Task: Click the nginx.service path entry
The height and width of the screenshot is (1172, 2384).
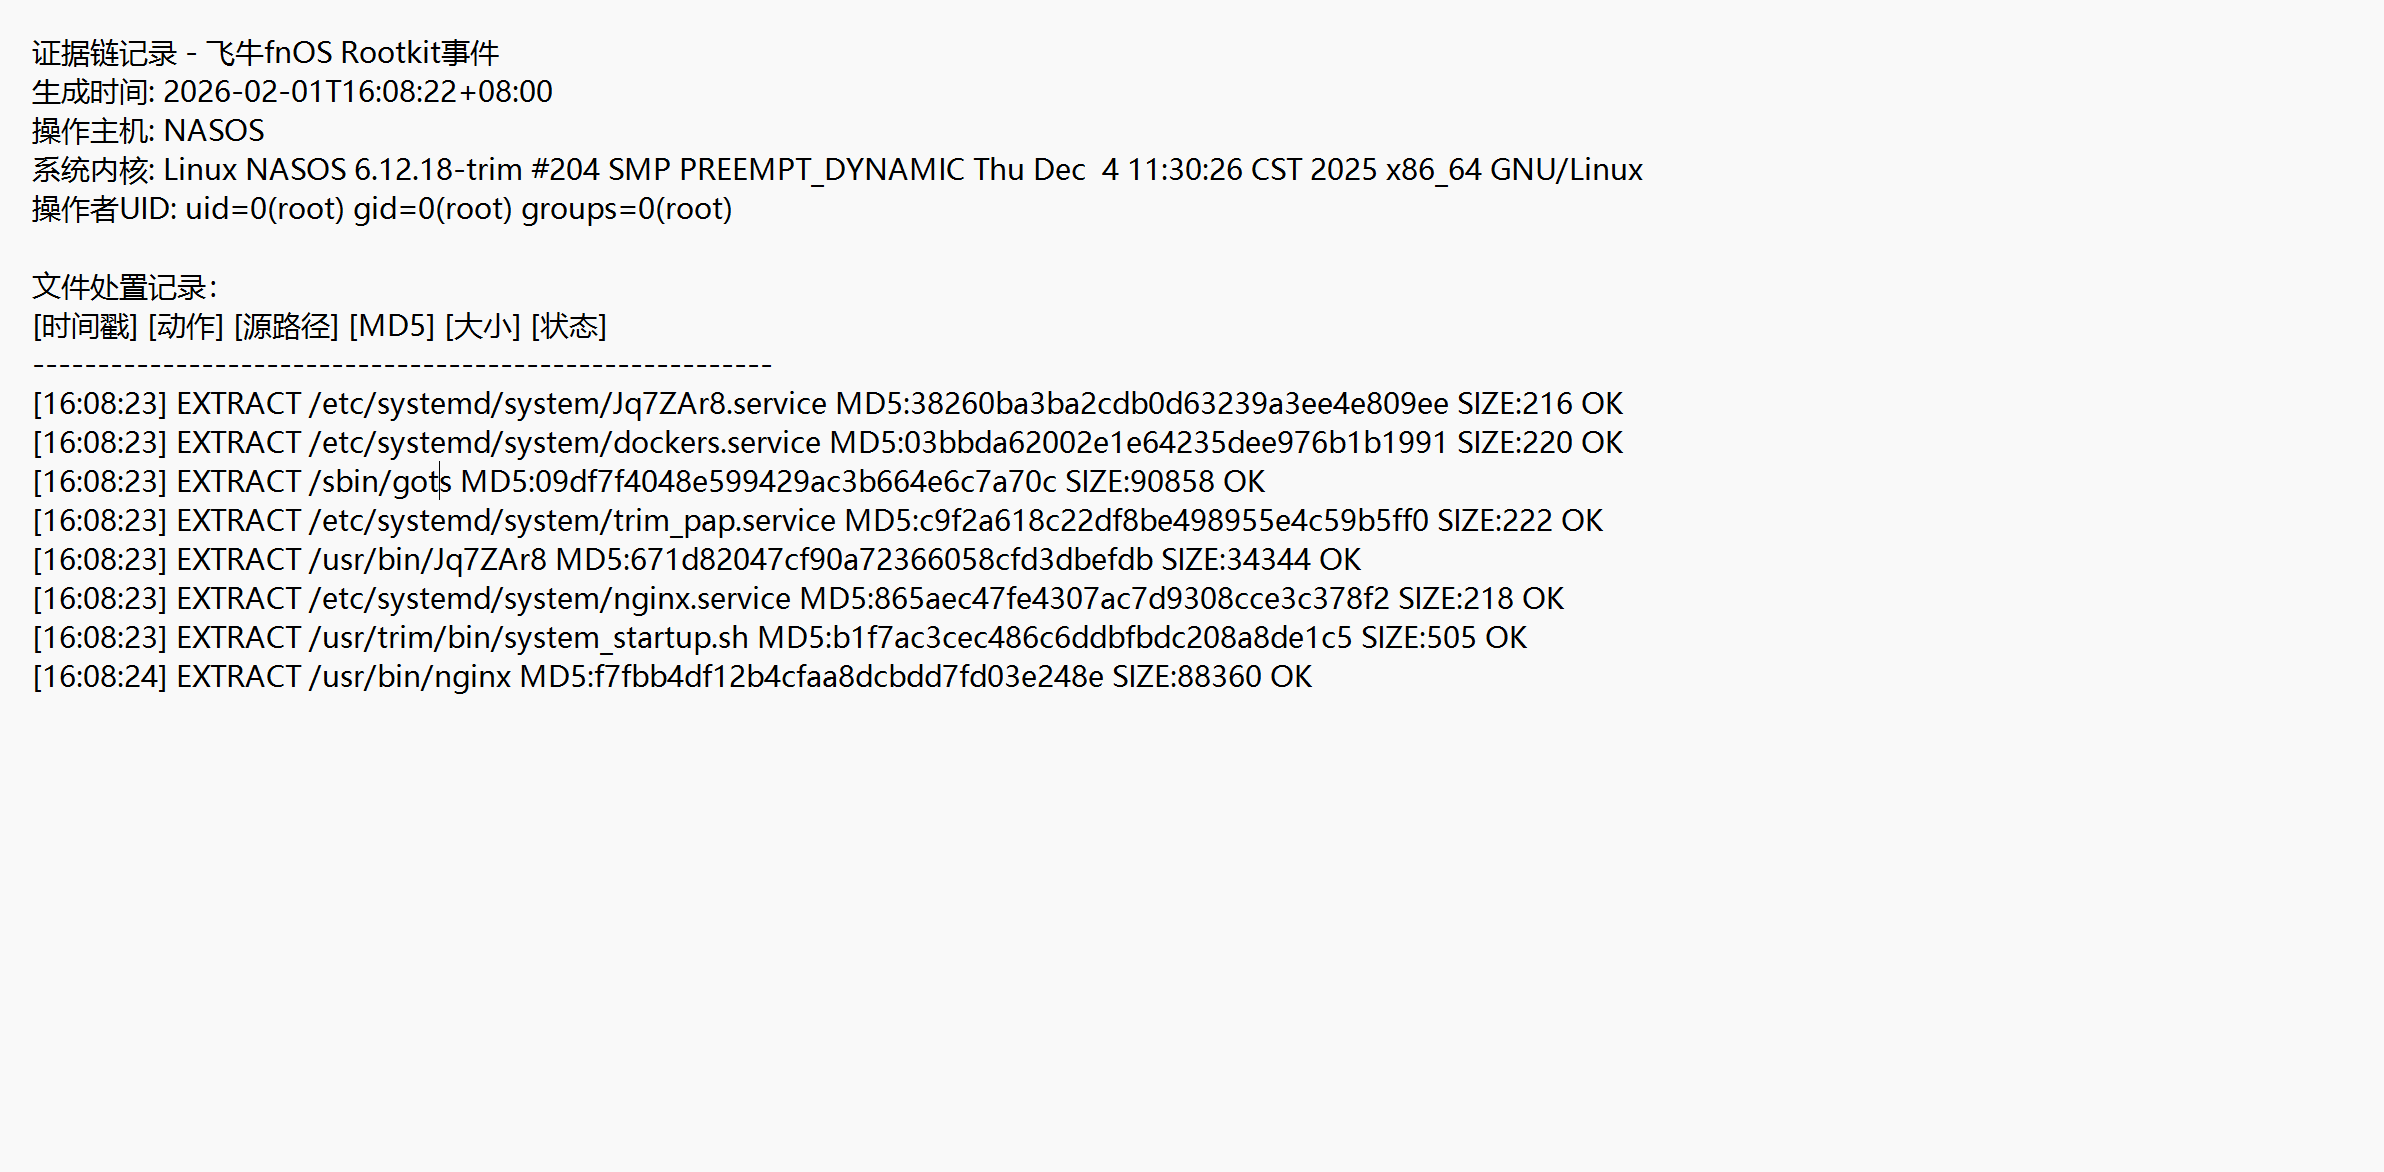Action: point(550,599)
